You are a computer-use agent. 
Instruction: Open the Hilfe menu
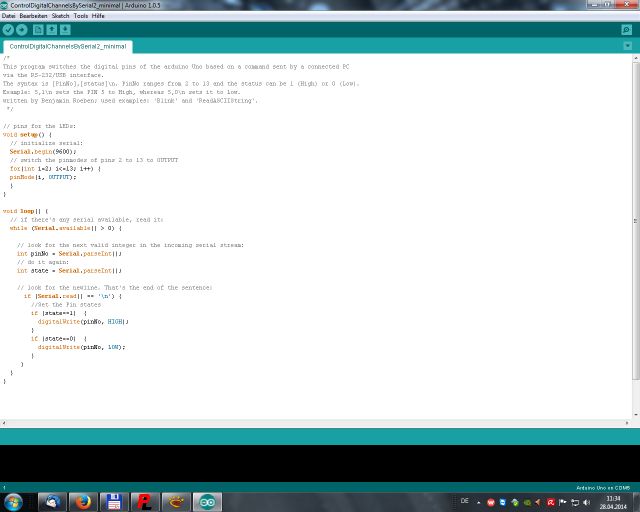pos(98,16)
